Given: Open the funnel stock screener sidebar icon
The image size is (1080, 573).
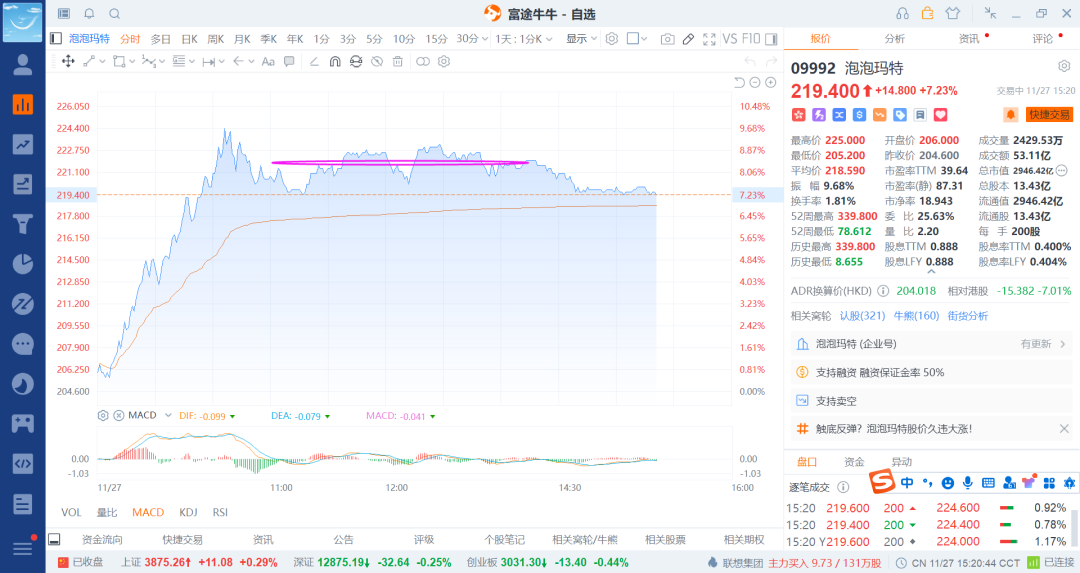Looking at the screenshot, I should click(23, 223).
